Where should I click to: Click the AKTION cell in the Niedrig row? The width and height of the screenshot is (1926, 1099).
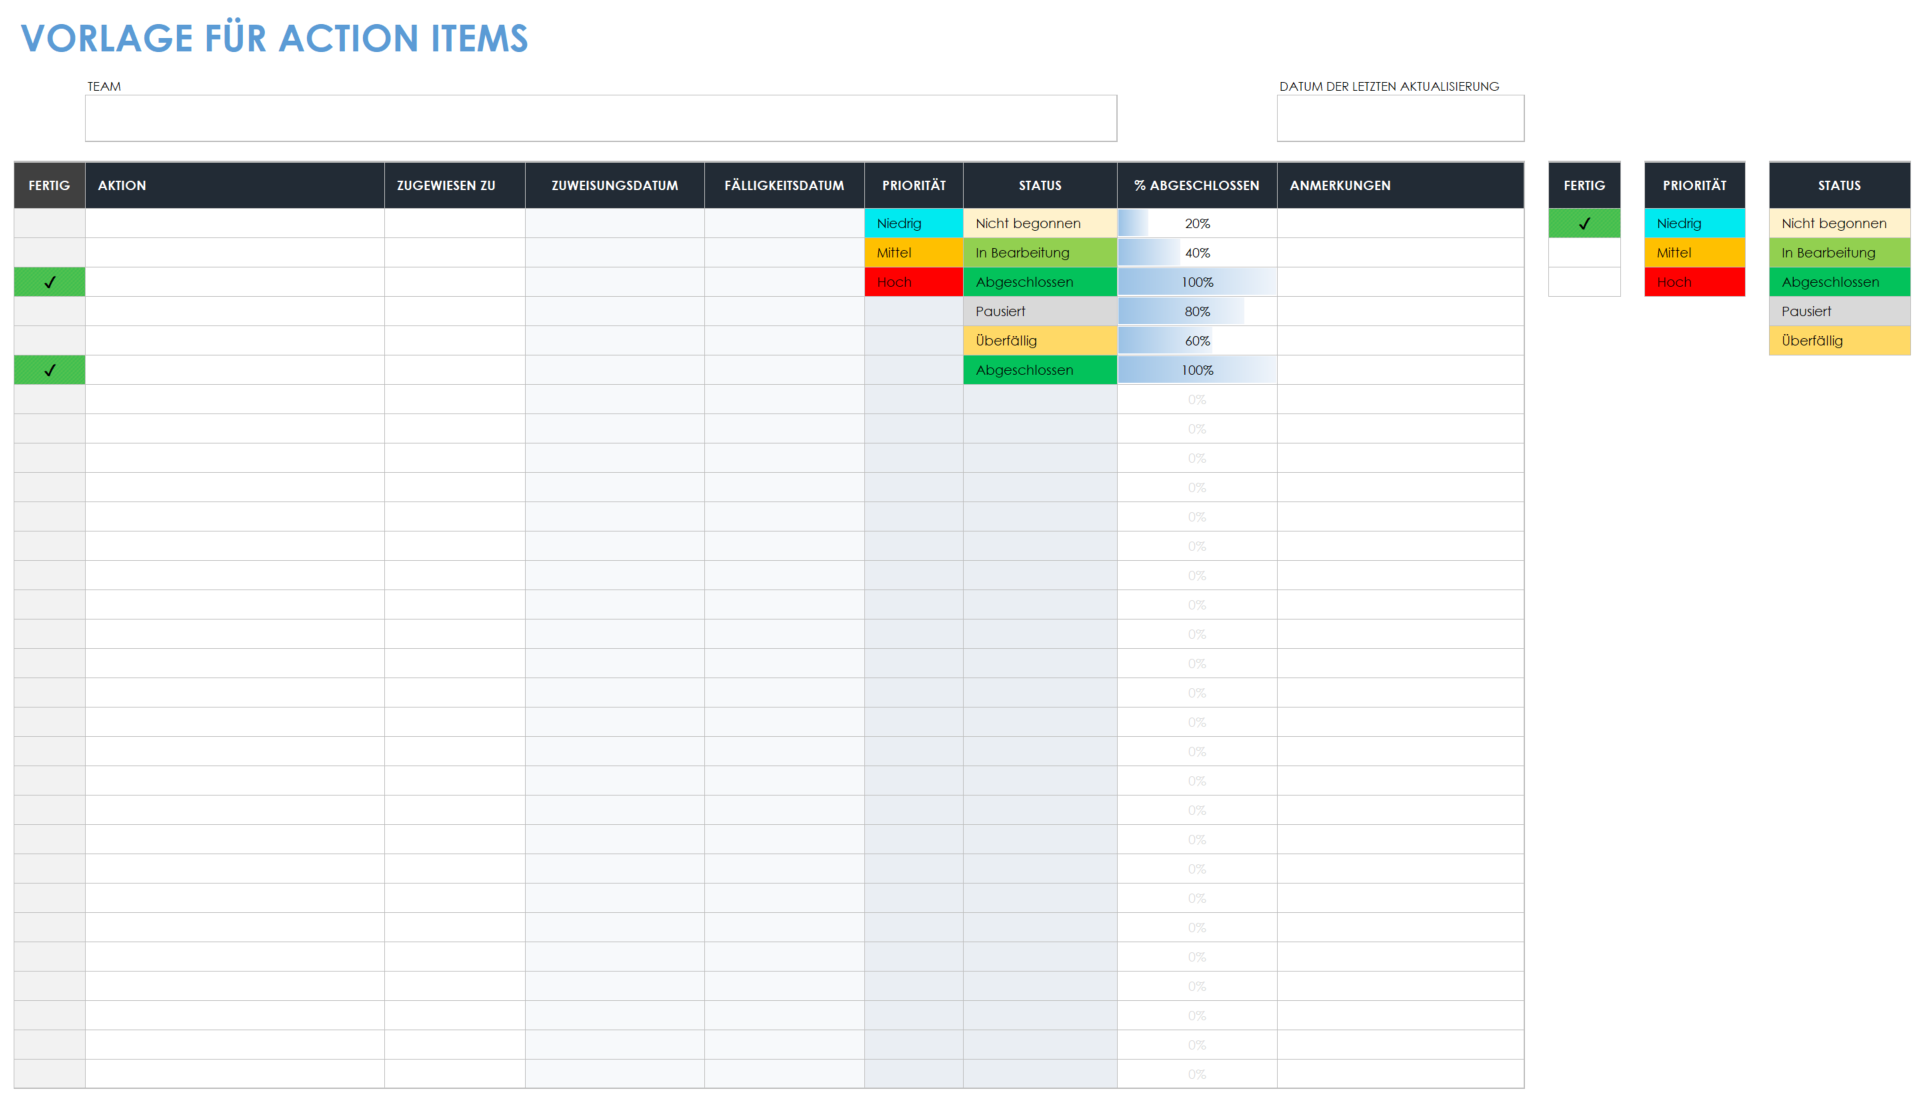(235, 223)
